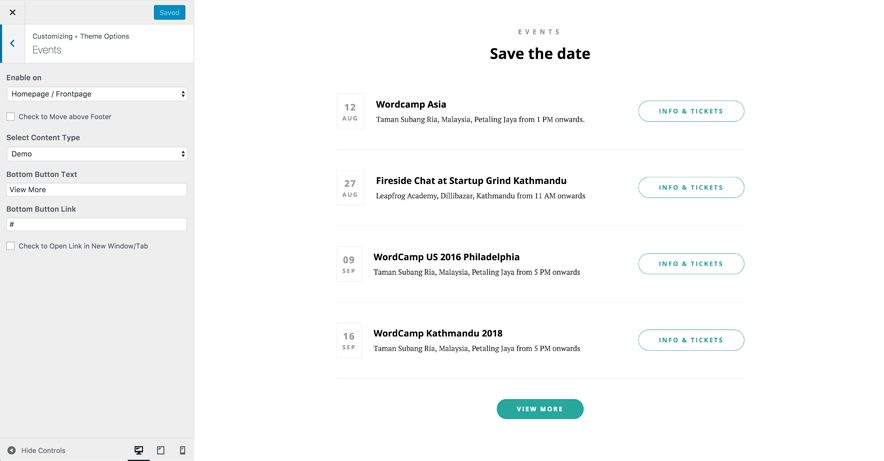Go back using the left chevron arrow
This screenshot has height=461, width=884.
coord(12,44)
